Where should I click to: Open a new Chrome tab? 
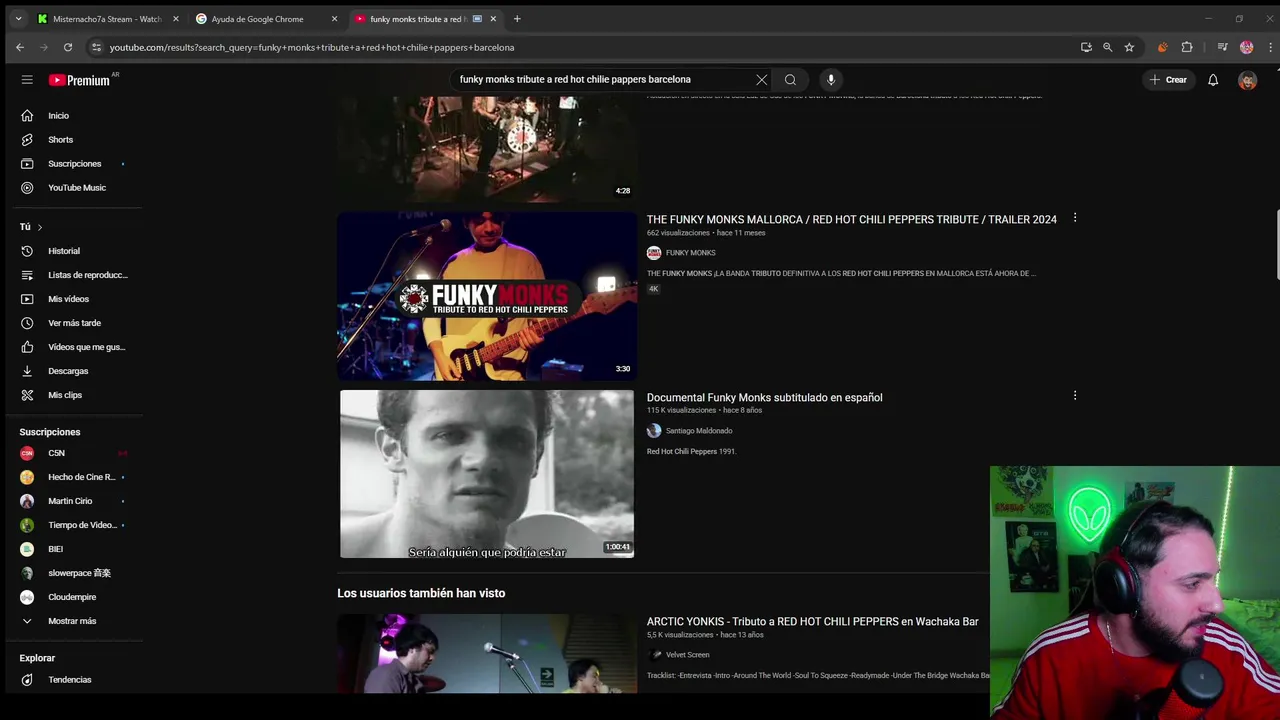click(517, 19)
